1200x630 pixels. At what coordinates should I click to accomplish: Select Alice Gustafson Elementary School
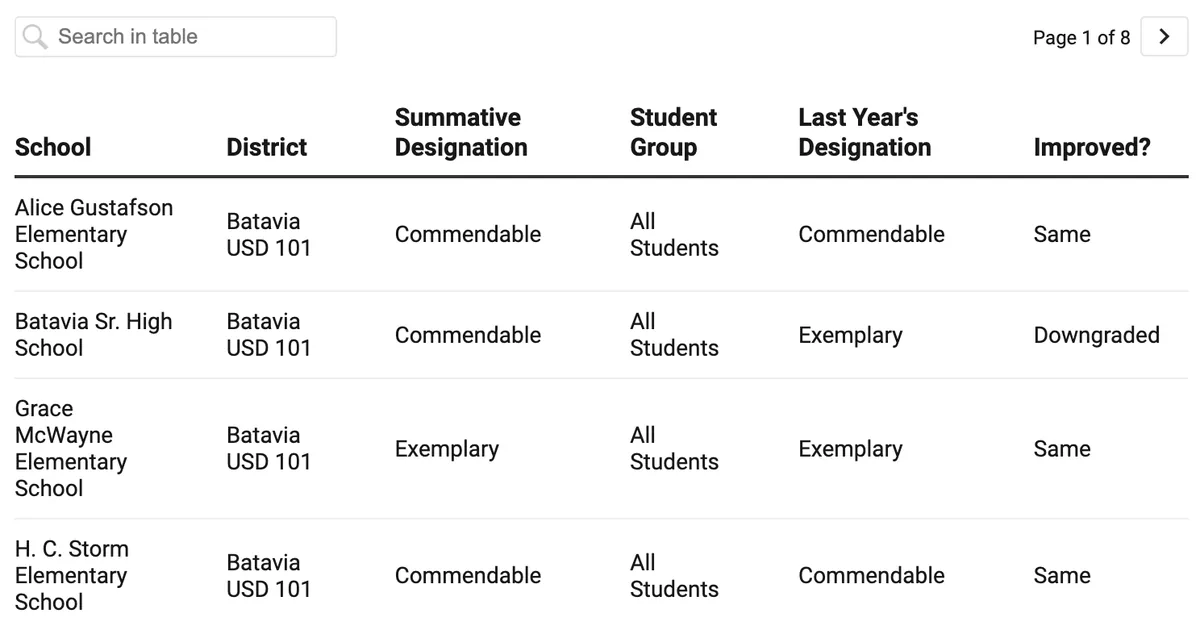(93, 234)
